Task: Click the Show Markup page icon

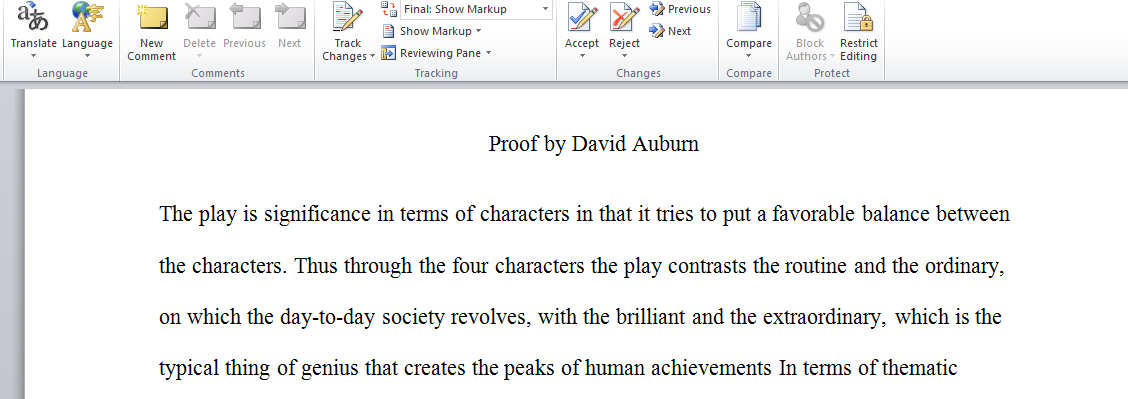Action: 388,31
